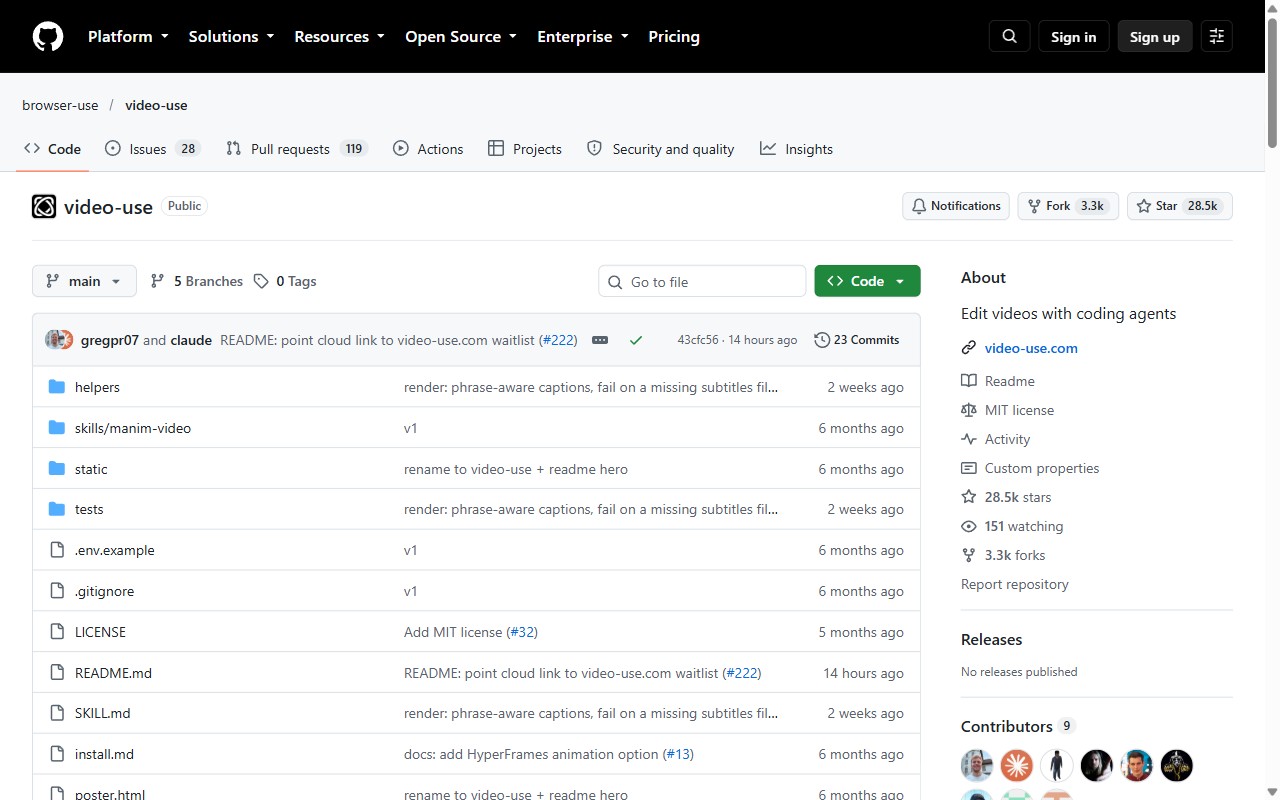Open the video-use.com website link
Image resolution: width=1280 pixels, height=800 pixels.
tap(1031, 348)
